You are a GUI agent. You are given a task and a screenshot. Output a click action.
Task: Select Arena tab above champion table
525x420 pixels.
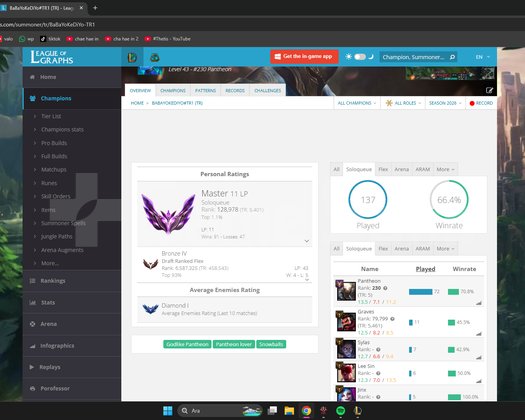[x=401, y=249]
